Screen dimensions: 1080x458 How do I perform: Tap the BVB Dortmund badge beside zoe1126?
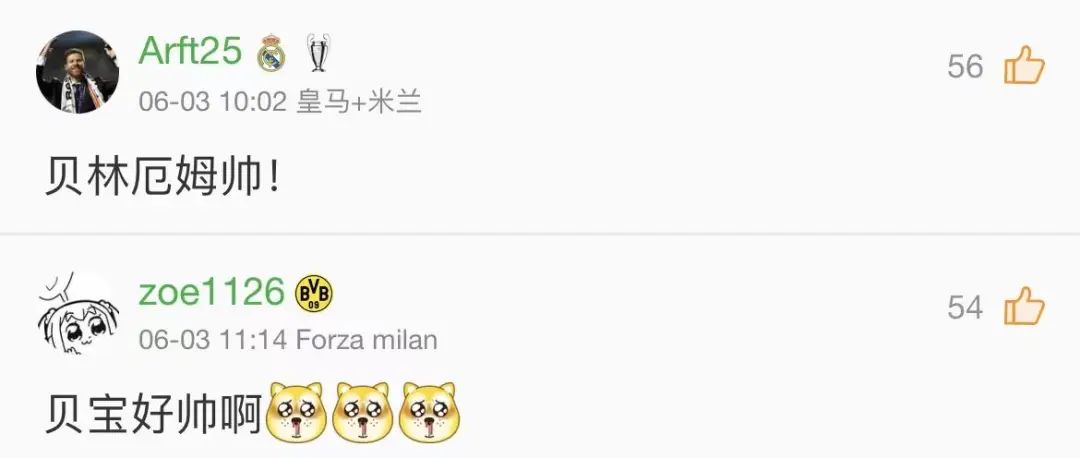(x=313, y=293)
